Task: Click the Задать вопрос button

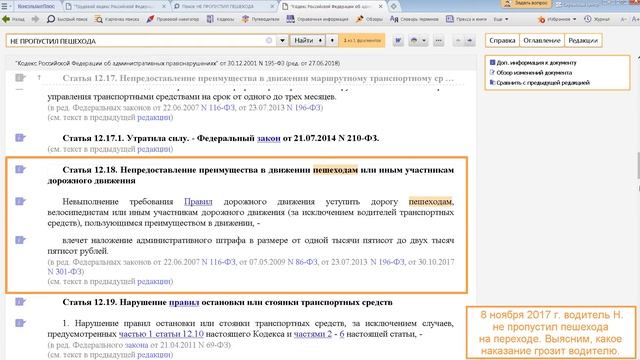Action: 527,4
